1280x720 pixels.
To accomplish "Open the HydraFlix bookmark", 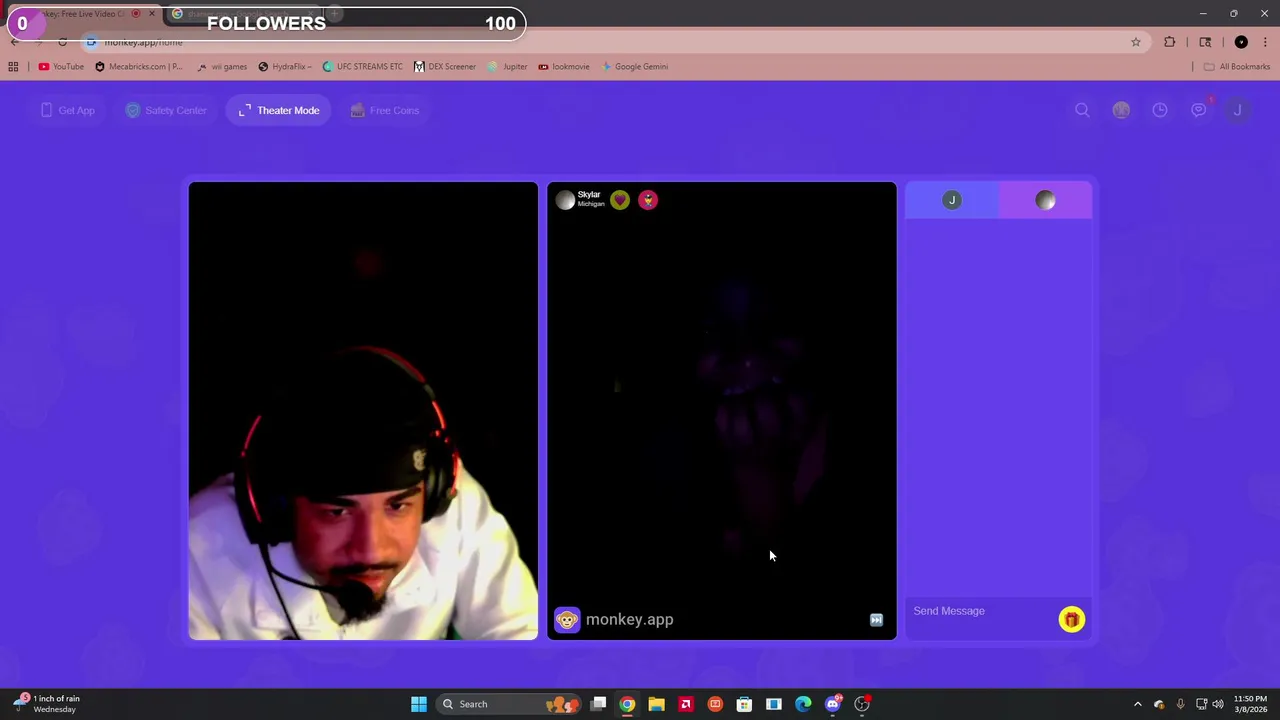I will pos(285,67).
